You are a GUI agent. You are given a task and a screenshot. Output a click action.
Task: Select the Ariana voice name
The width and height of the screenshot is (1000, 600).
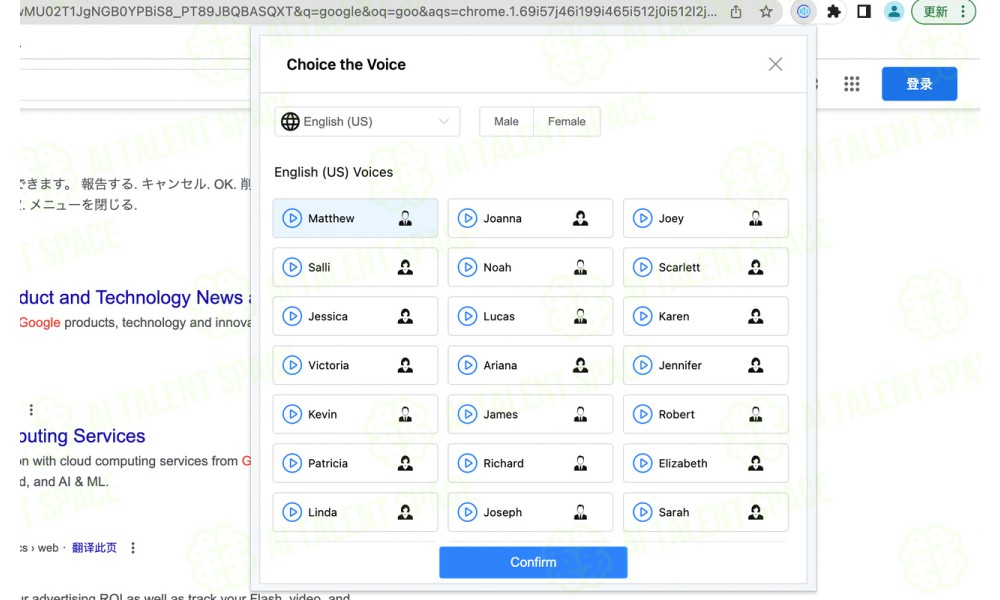pos(500,365)
